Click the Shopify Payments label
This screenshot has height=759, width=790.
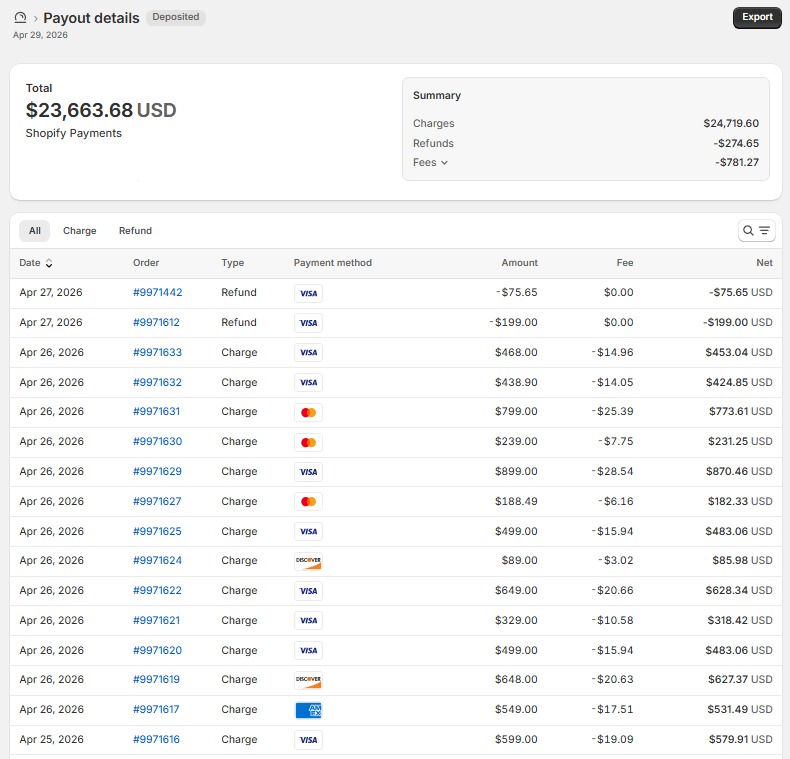point(74,133)
